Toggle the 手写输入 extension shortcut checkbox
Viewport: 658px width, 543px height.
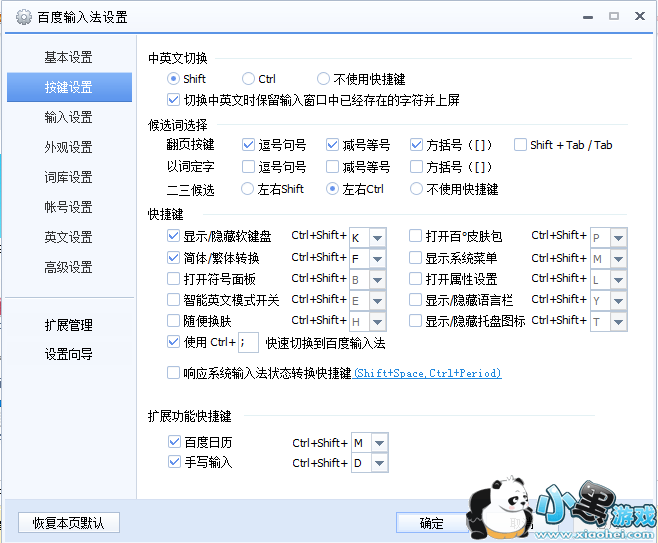pos(174,462)
